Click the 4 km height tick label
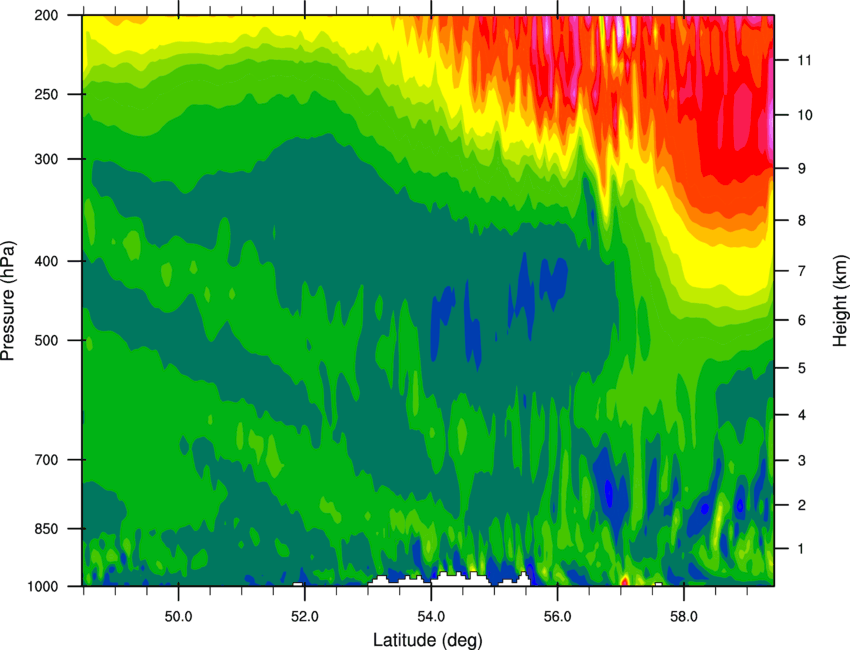This screenshot has height=650, width=850. click(801, 415)
